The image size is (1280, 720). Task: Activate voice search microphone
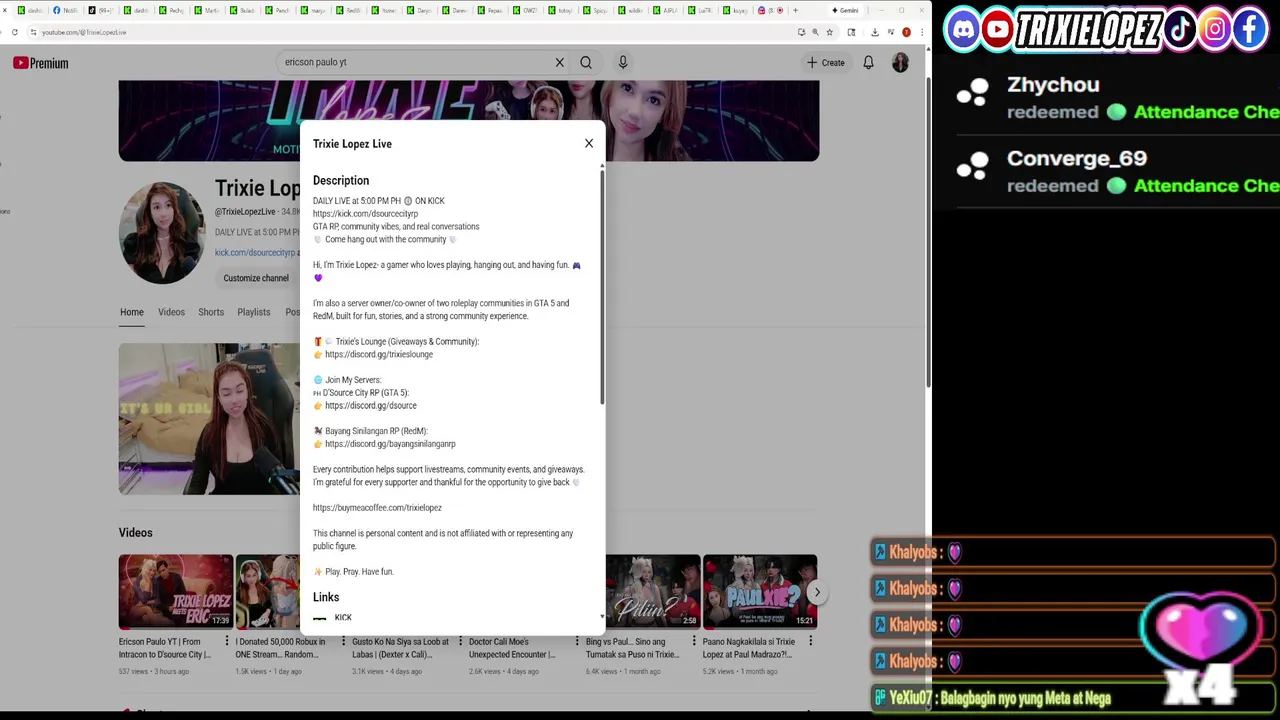(x=623, y=62)
